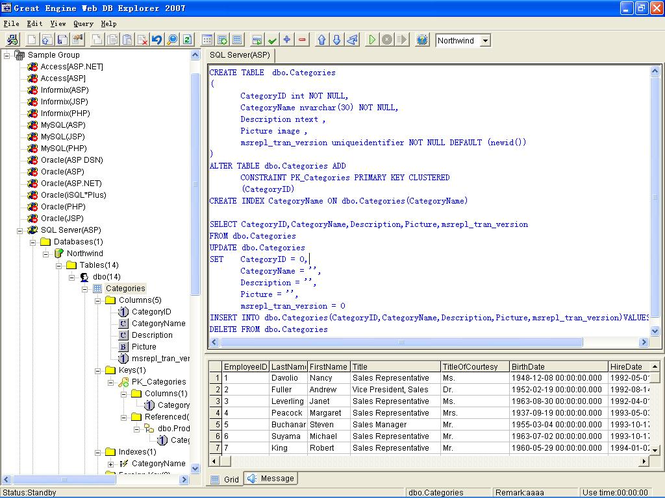Open the File menu
The height and width of the screenshot is (498, 665).
click(x=11, y=24)
